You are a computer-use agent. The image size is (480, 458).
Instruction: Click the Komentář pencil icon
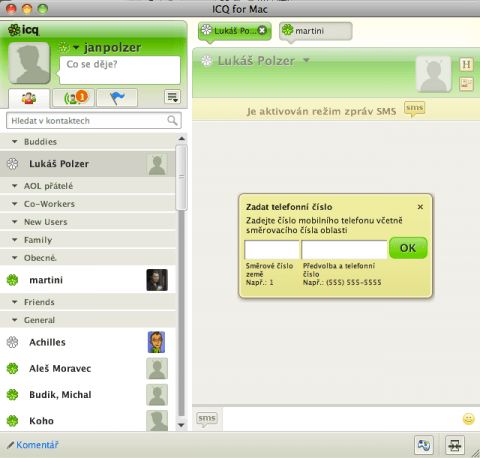point(11,445)
